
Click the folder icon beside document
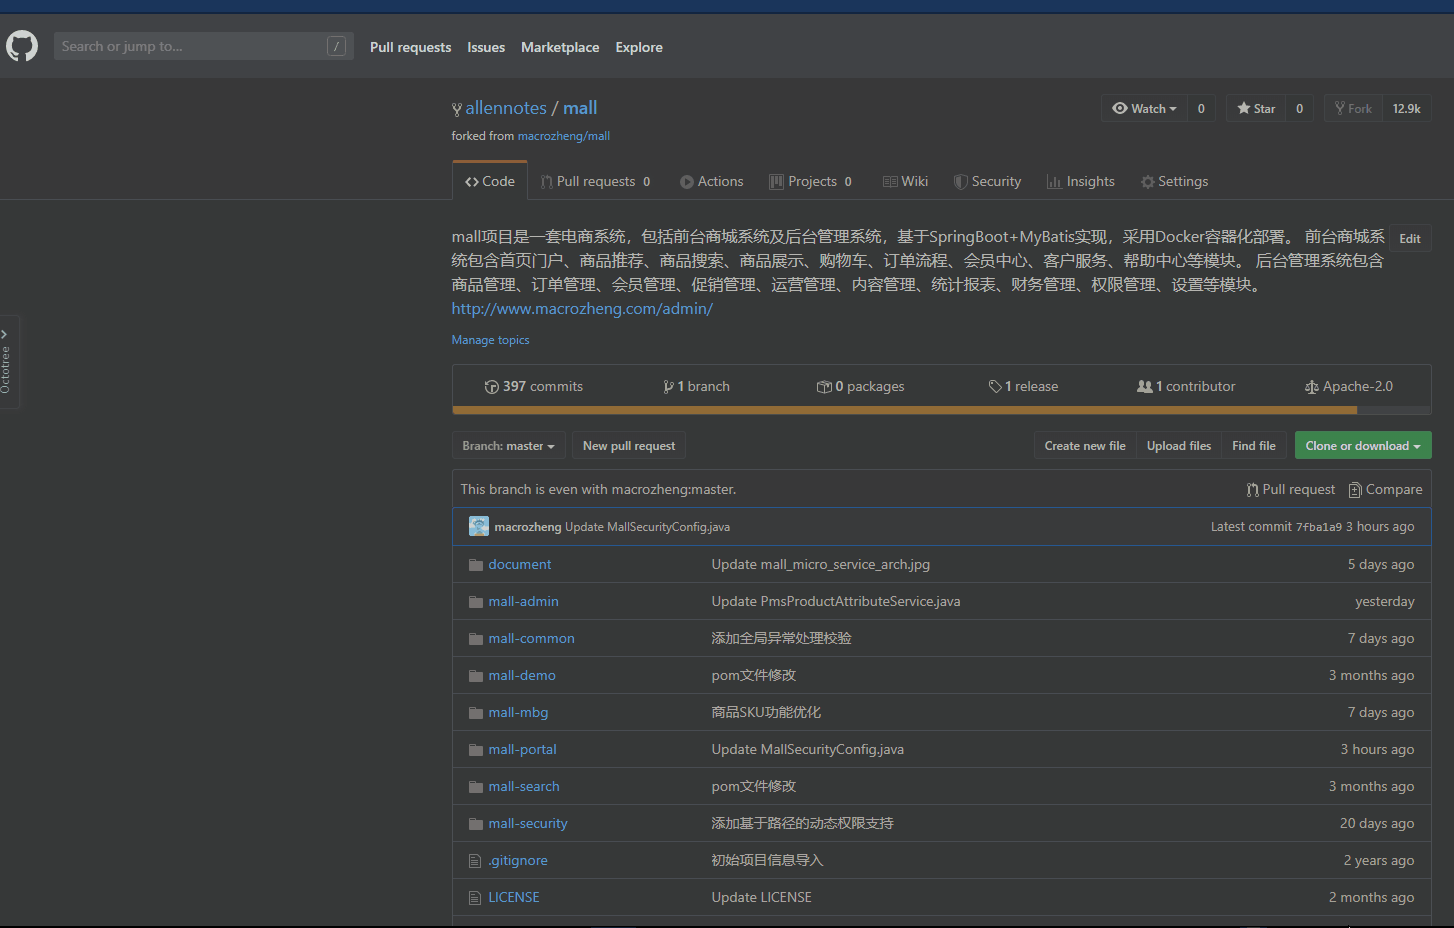tap(476, 565)
